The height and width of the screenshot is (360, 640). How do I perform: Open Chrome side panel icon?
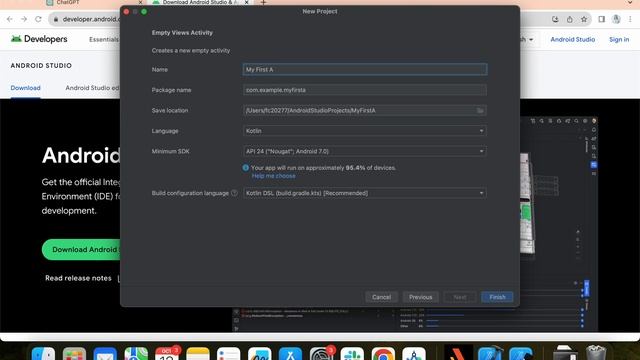(x=601, y=19)
